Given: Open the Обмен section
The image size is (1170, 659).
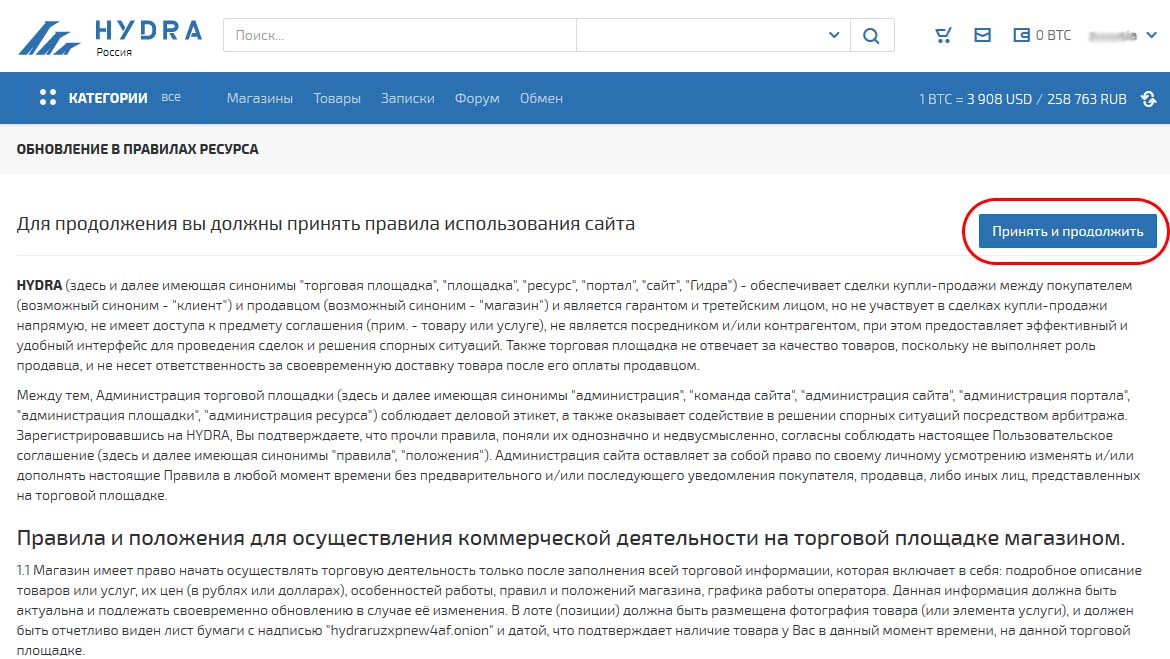Looking at the screenshot, I should [541, 99].
